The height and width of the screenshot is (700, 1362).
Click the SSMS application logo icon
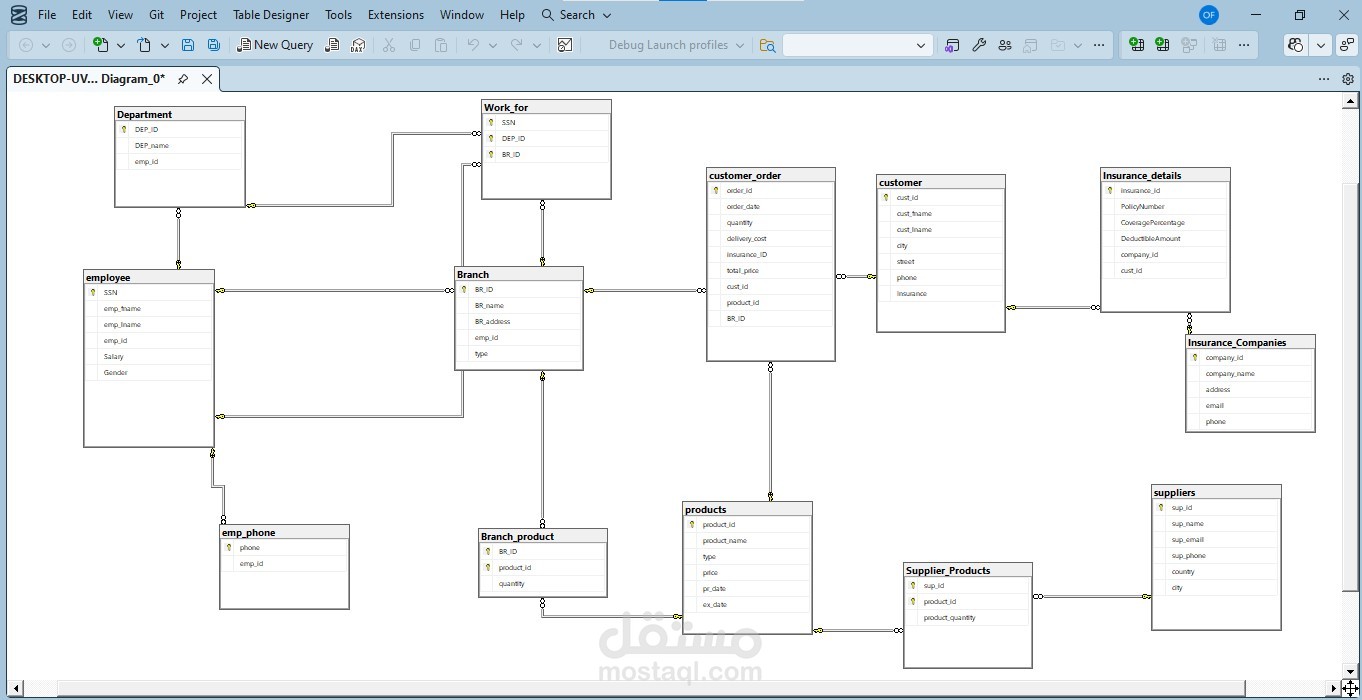pos(18,15)
